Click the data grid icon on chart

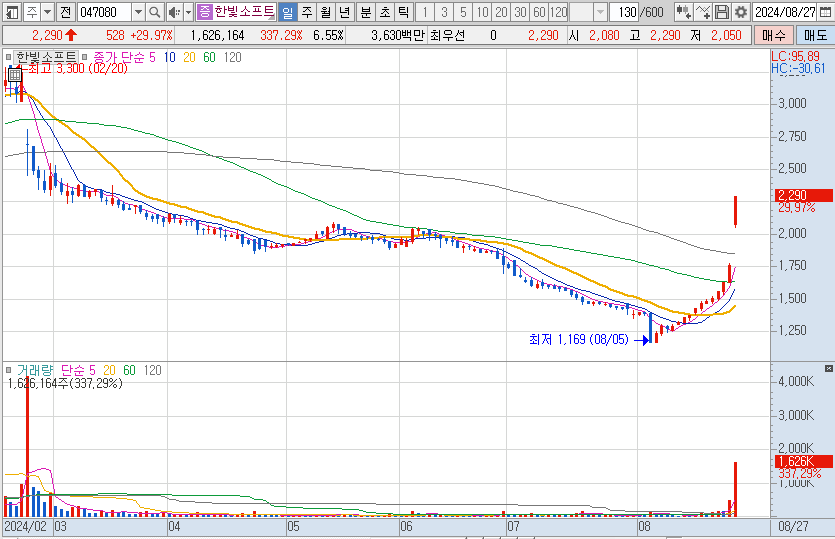pyautogui.click(x=14, y=75)
